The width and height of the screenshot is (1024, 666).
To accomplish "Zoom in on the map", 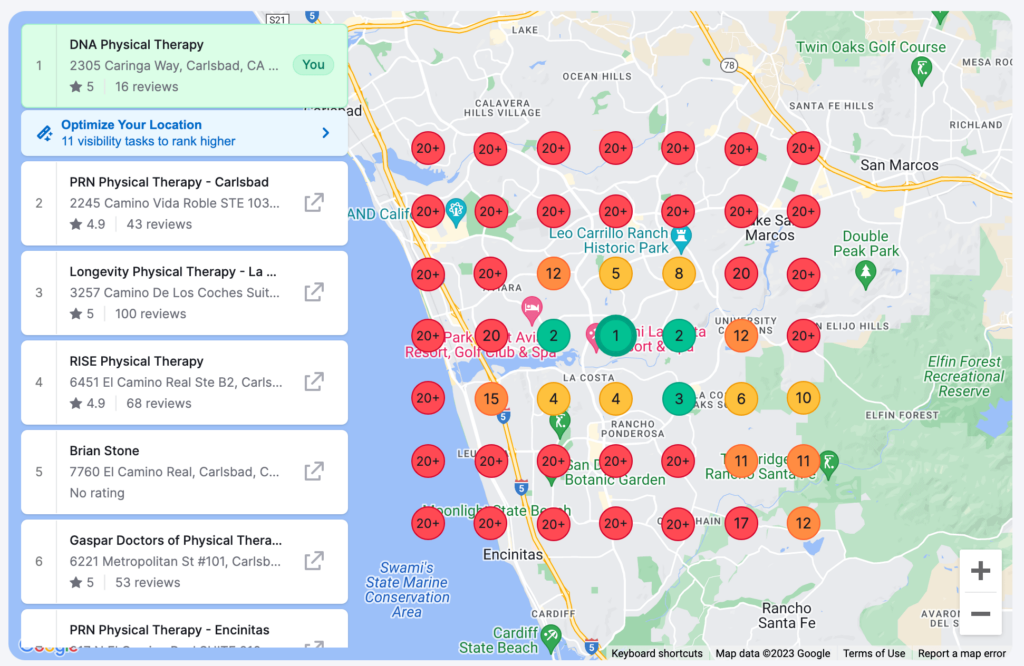I will coord(980,571).
